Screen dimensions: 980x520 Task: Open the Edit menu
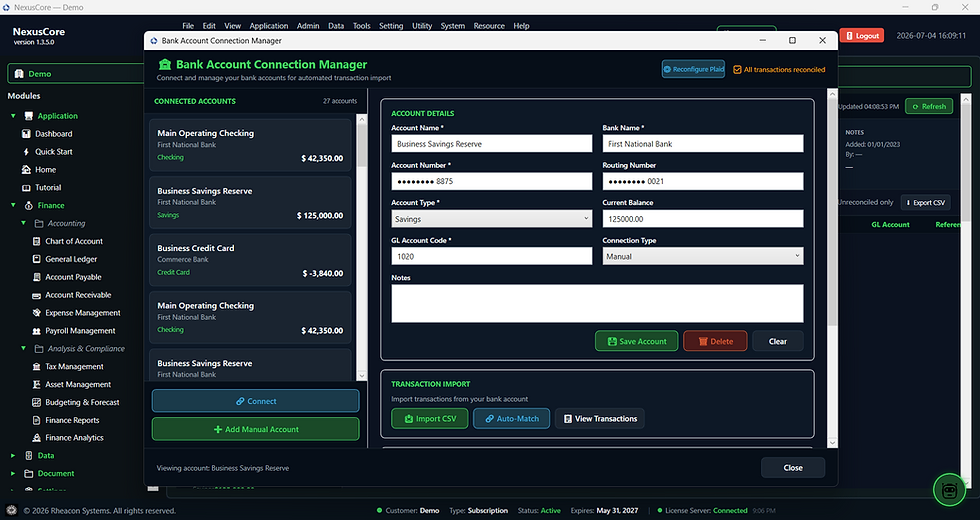(x=209, y=26)
